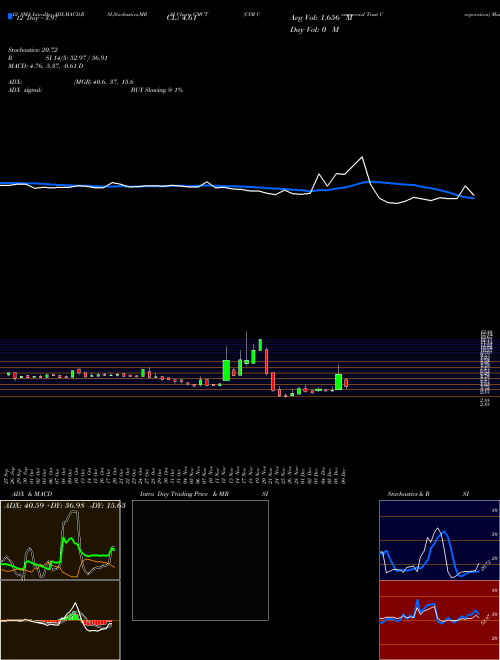Click the blue 12-day SMA legend square

(x=10, y=16)
